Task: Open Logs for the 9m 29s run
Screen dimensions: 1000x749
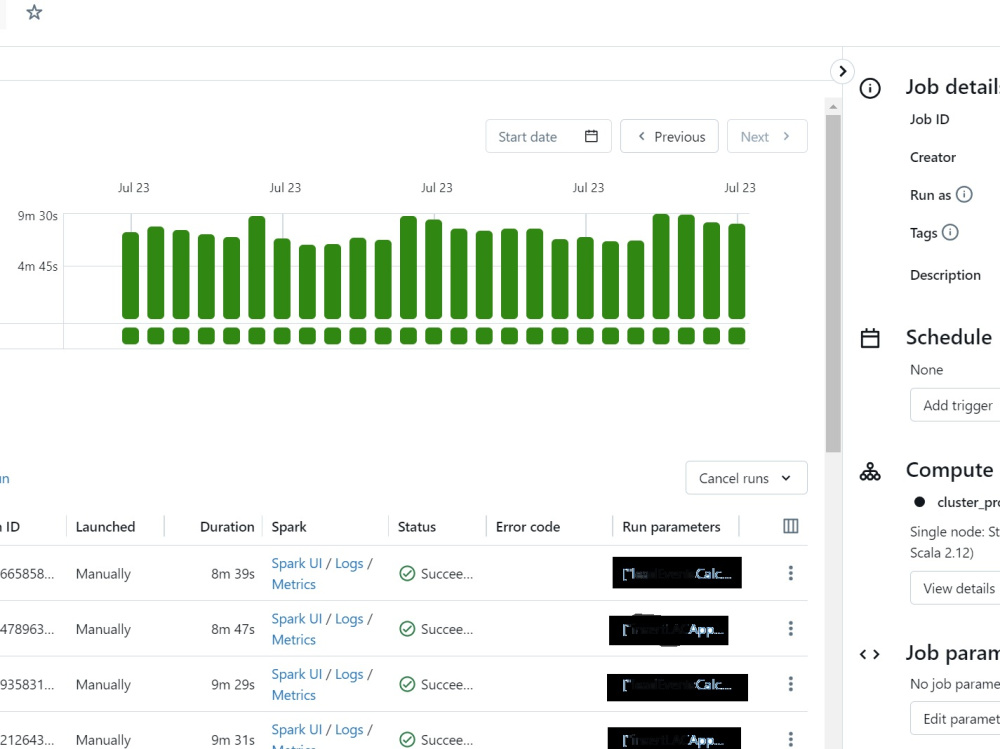Action: coord(349,674)
